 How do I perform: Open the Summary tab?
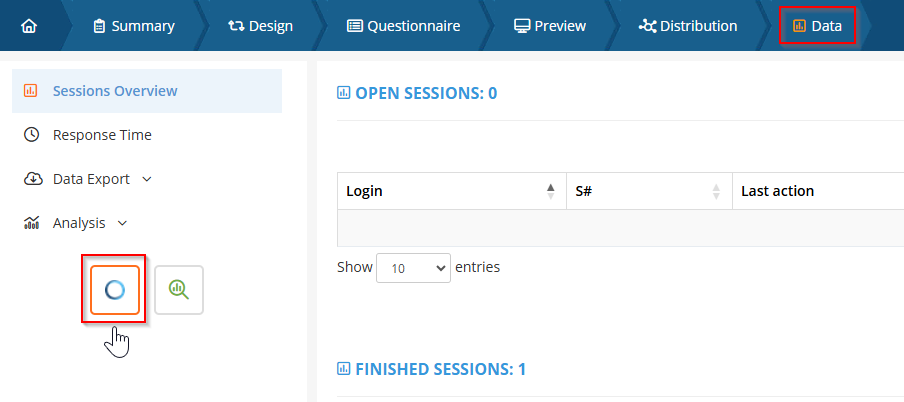coord(133,25)
